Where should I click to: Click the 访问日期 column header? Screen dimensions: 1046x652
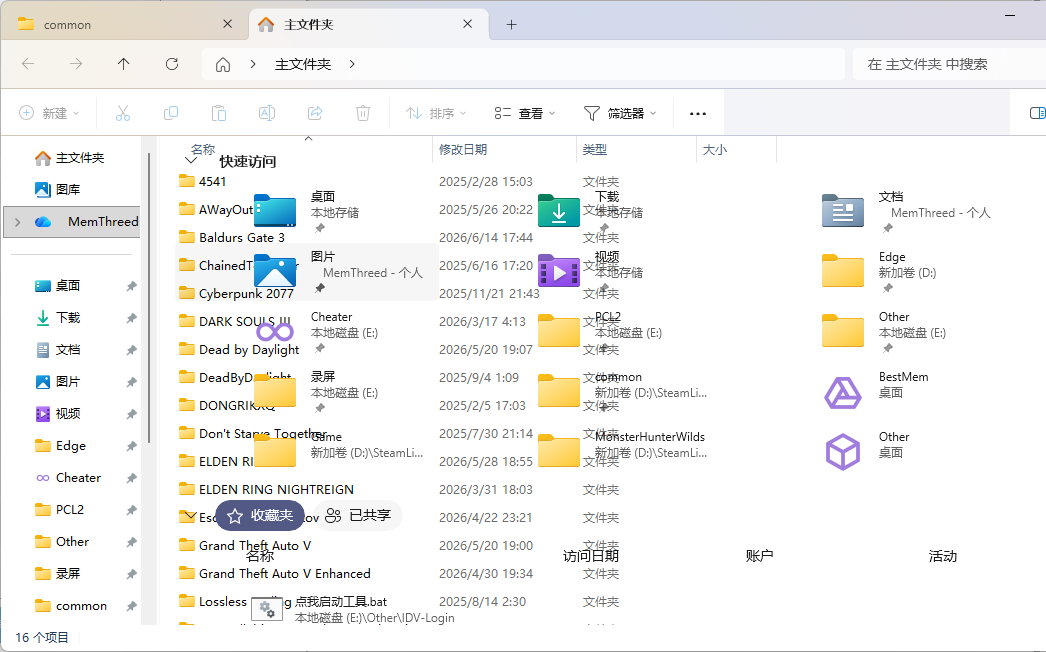coord(591,556)
